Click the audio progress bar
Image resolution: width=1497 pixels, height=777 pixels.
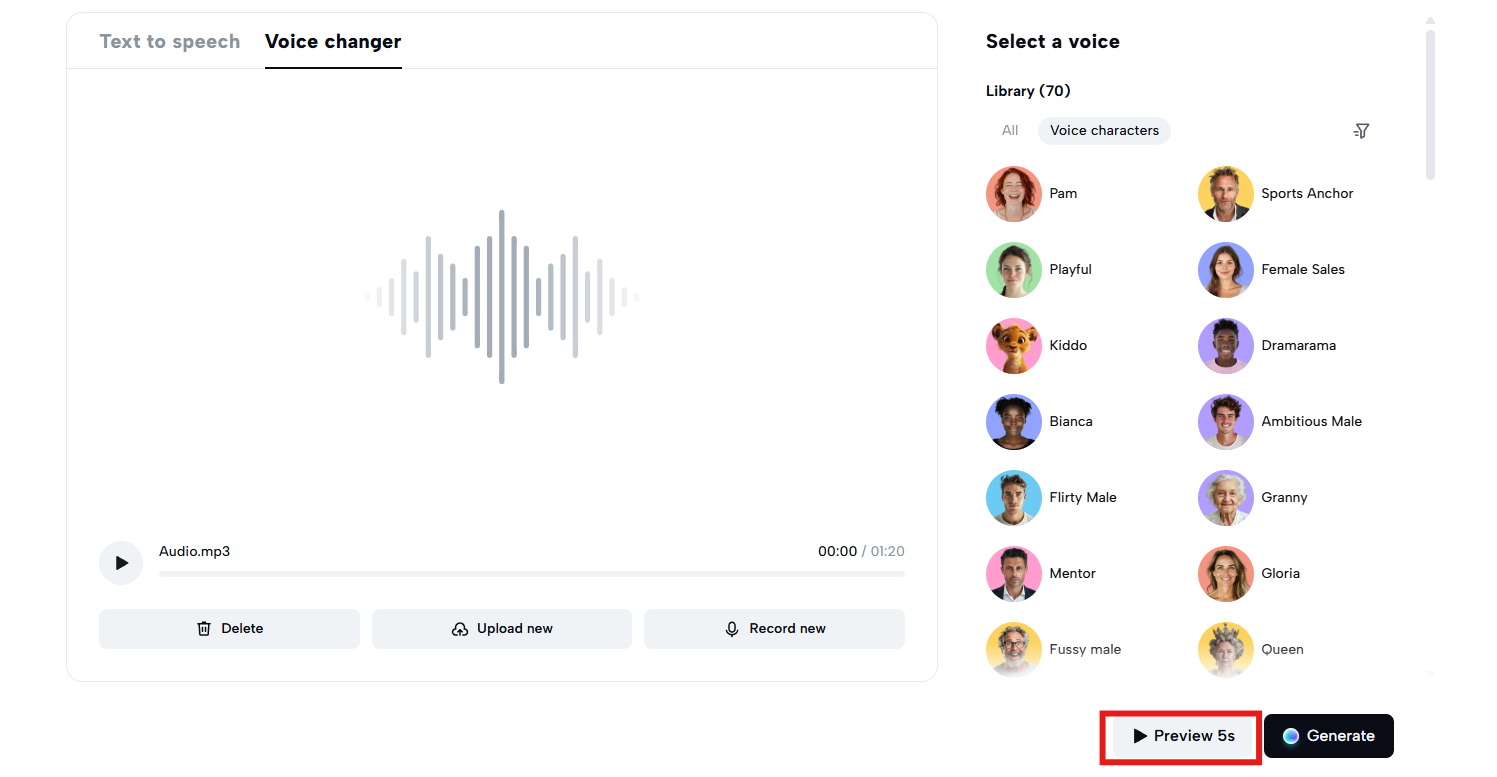tap(531, 574)
